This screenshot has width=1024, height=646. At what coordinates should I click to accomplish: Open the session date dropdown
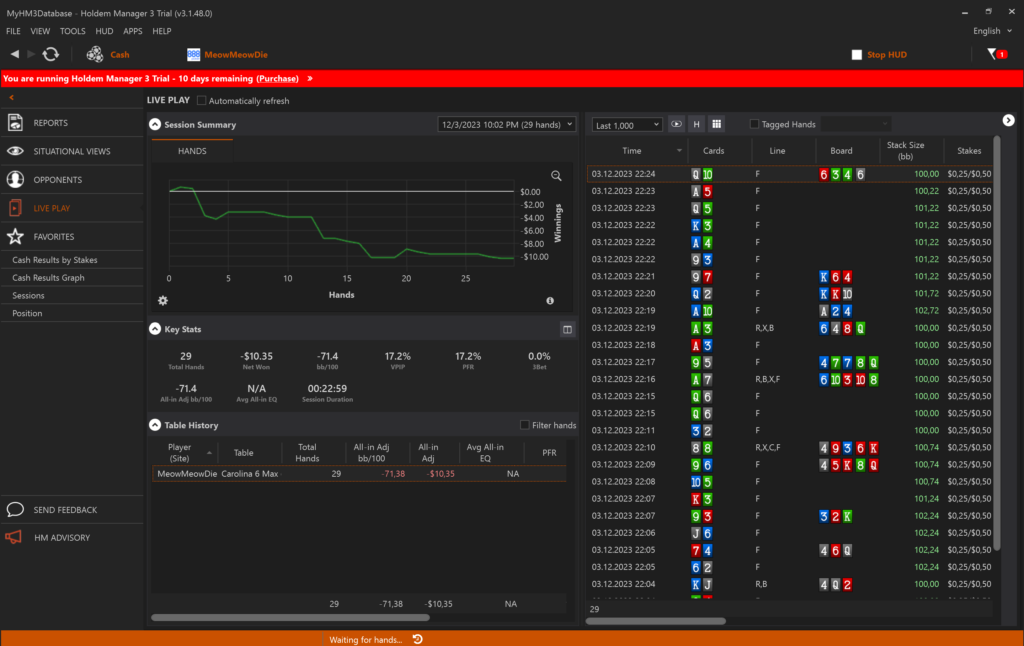tap(506, 124)
